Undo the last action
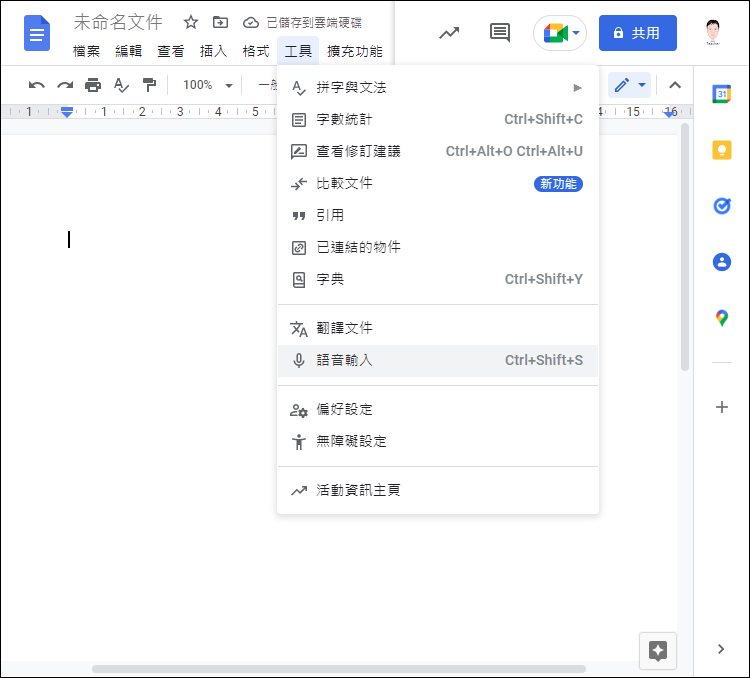This screenshot has width=750, height=678. tap(36, 85)
